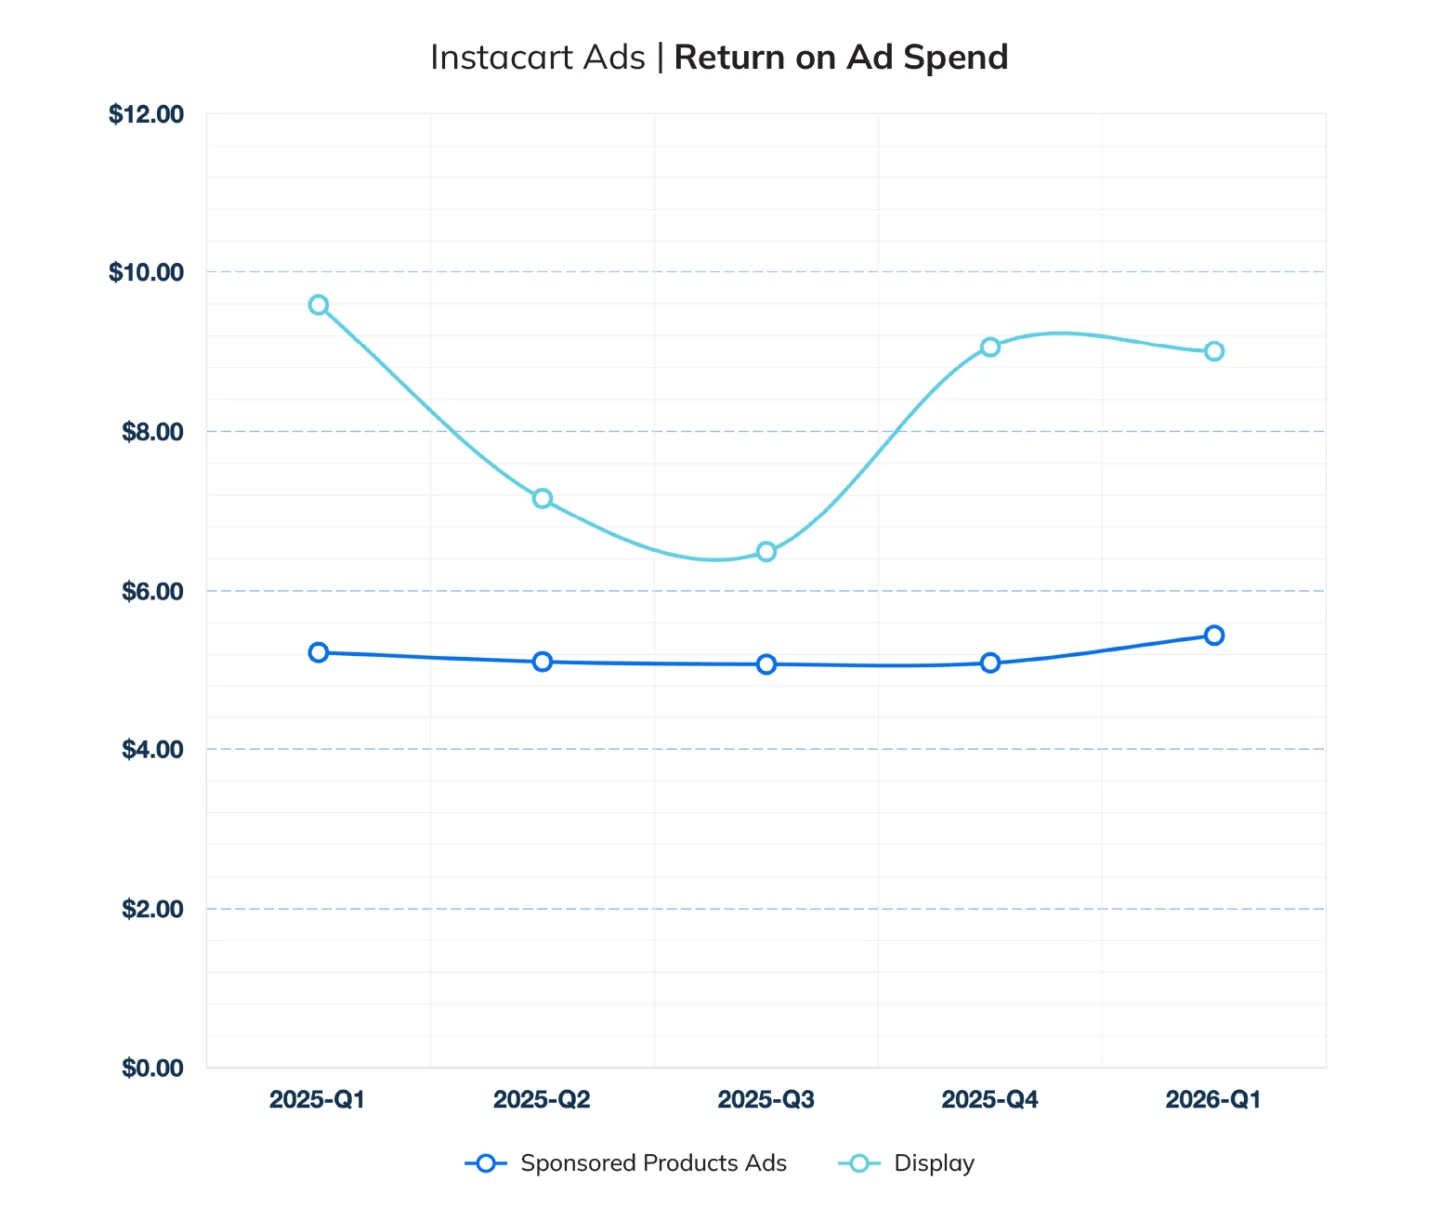Click Sponsored Products point at 2025-Q3
This screenshot has height=1207, width=1440.
pos(766,664)
